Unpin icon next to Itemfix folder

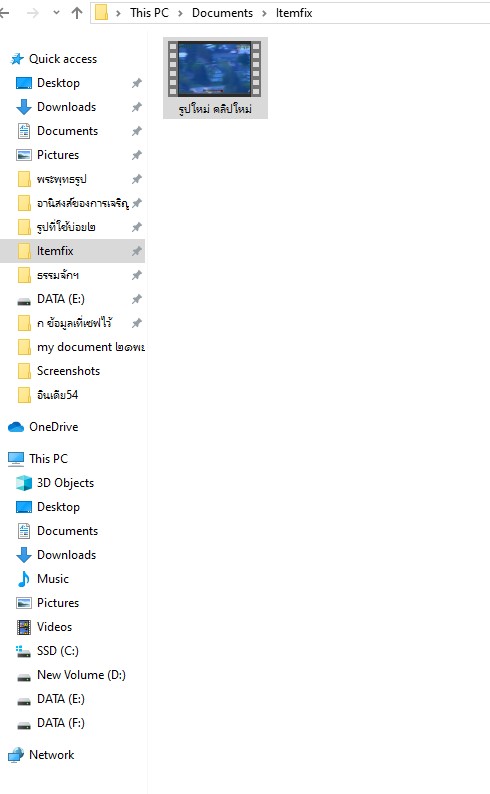pos(137,251)
